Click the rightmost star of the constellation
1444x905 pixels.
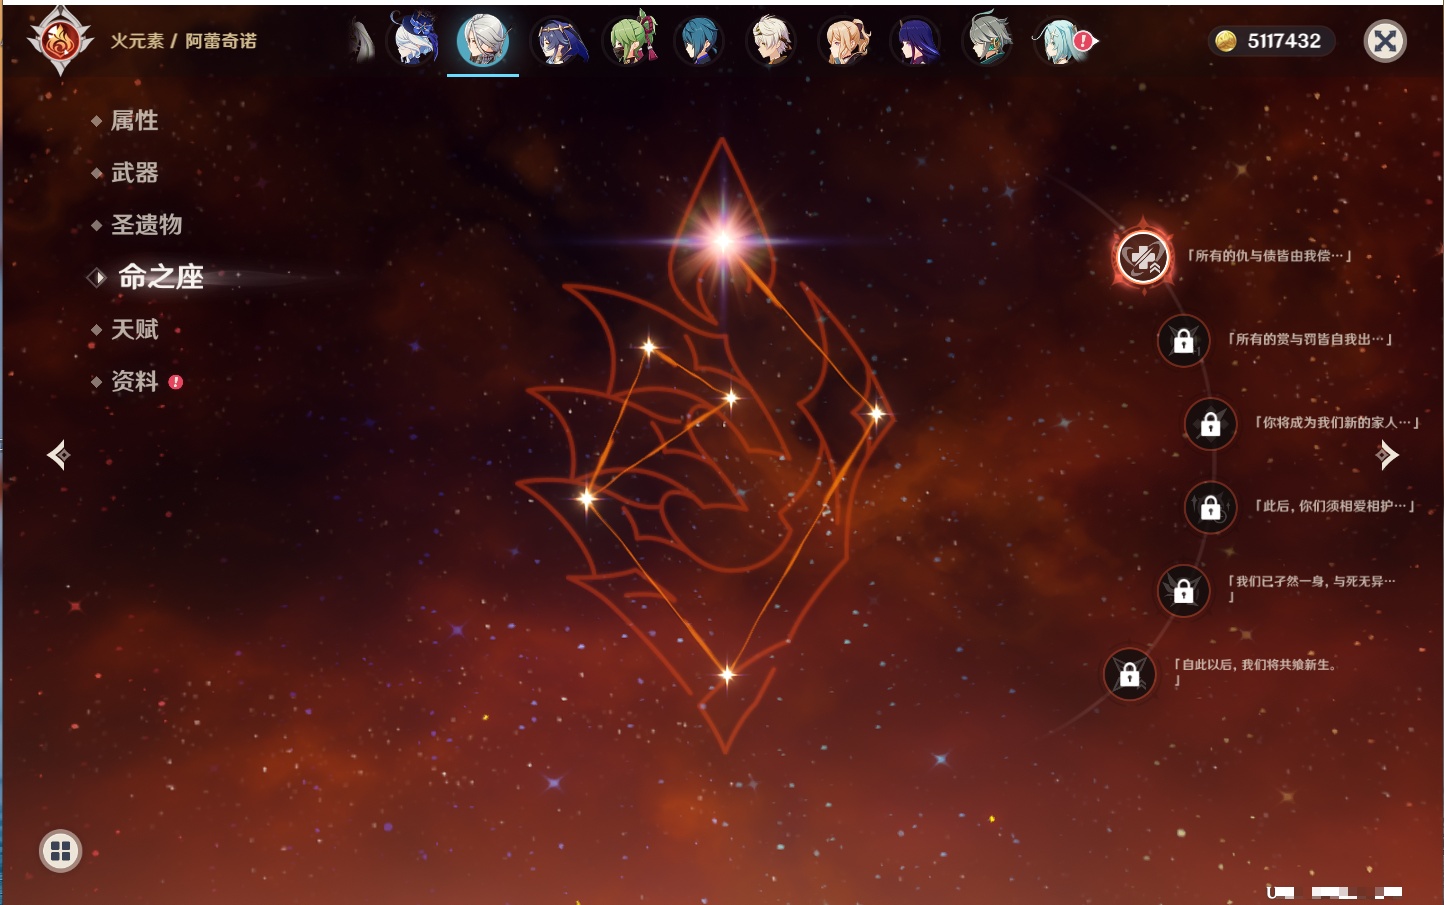(876, 413)
